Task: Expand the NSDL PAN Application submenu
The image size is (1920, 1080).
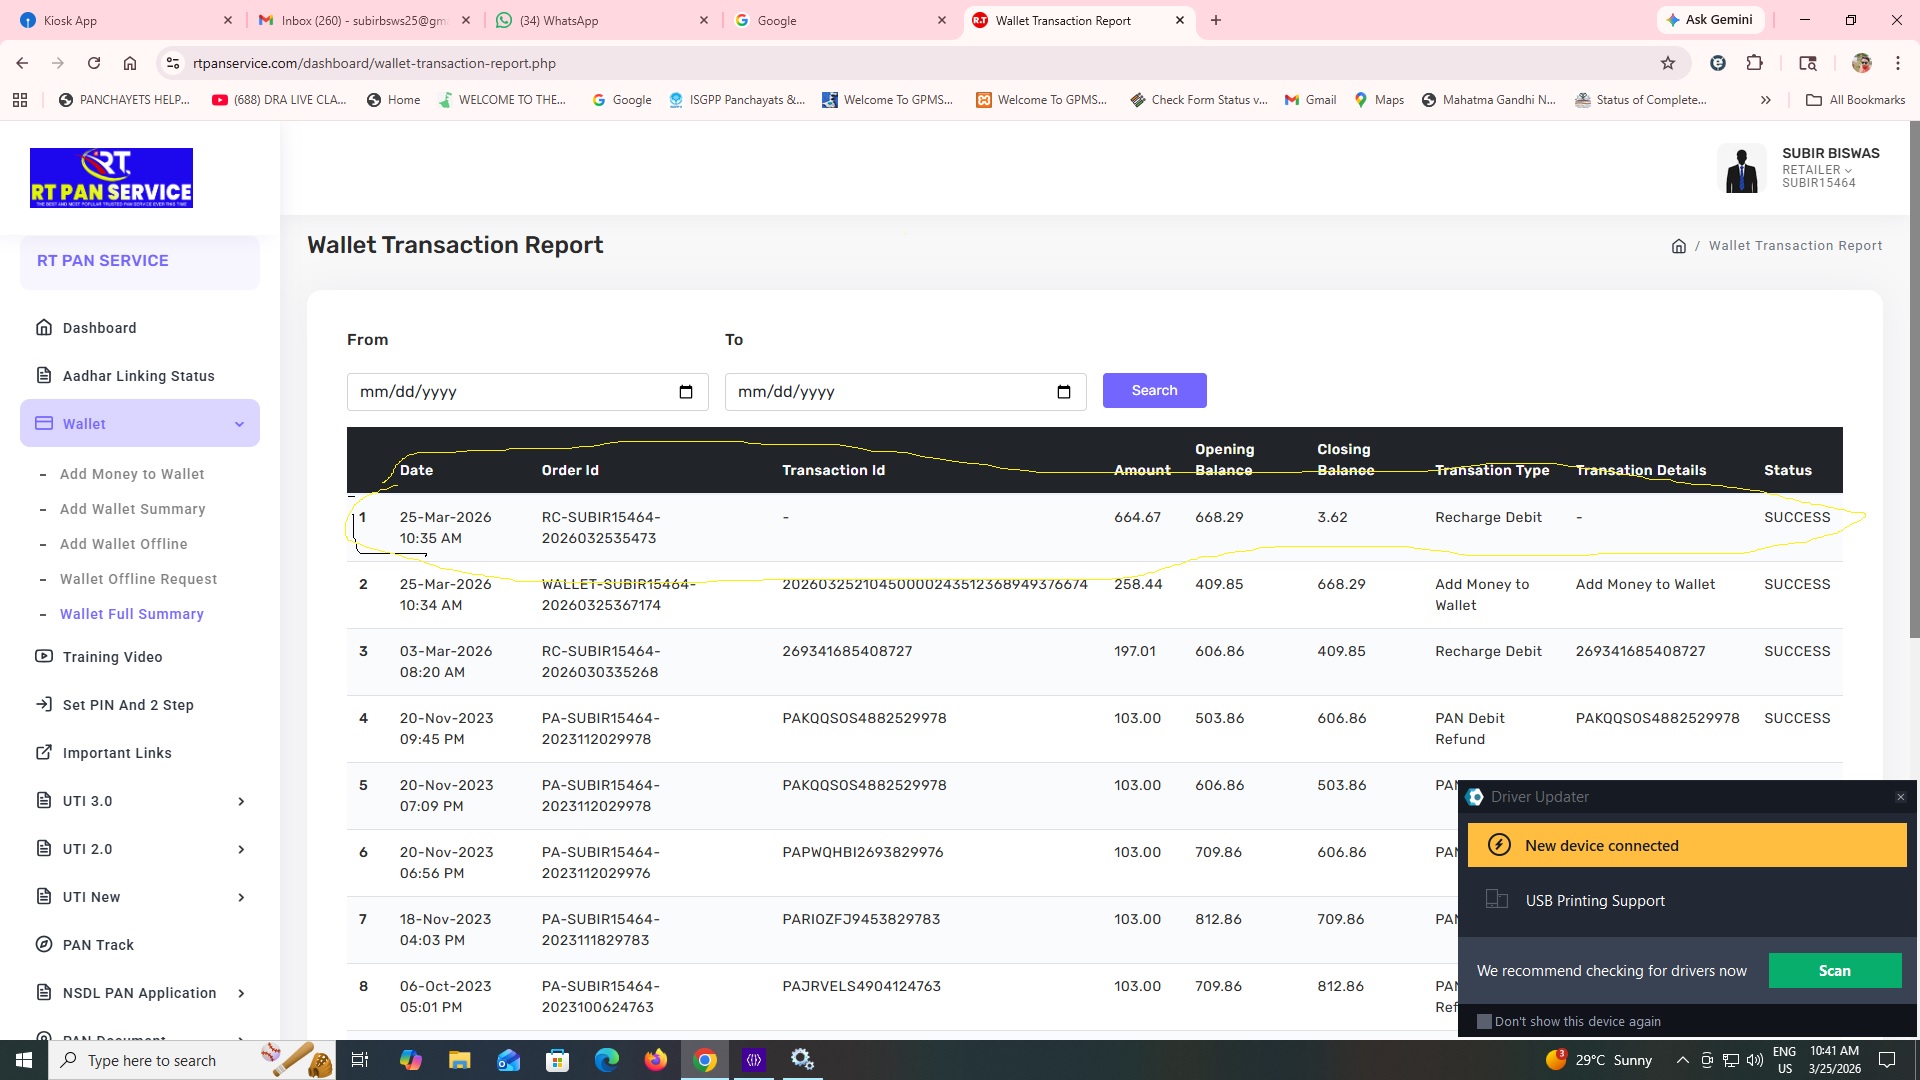Action: pyautogui.click(x=241, y=993)
